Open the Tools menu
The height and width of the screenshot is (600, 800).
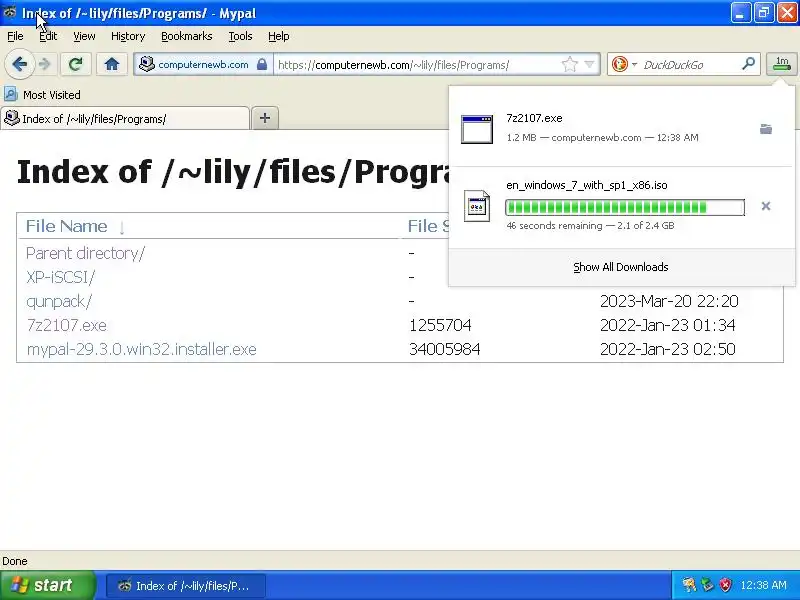click(240, 36)
